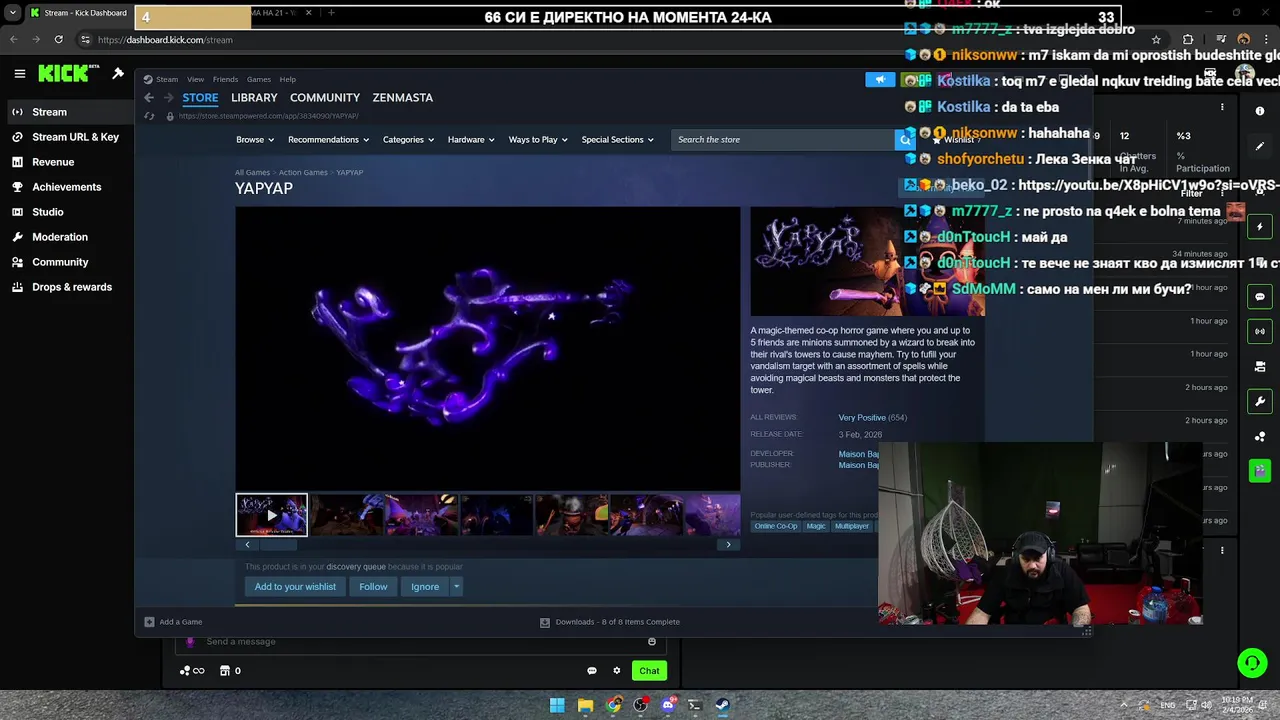The height and width of the screenshot is (720, 1280).
Task: Click the info icon in Kick right rail
Action: pos(1260,111)
